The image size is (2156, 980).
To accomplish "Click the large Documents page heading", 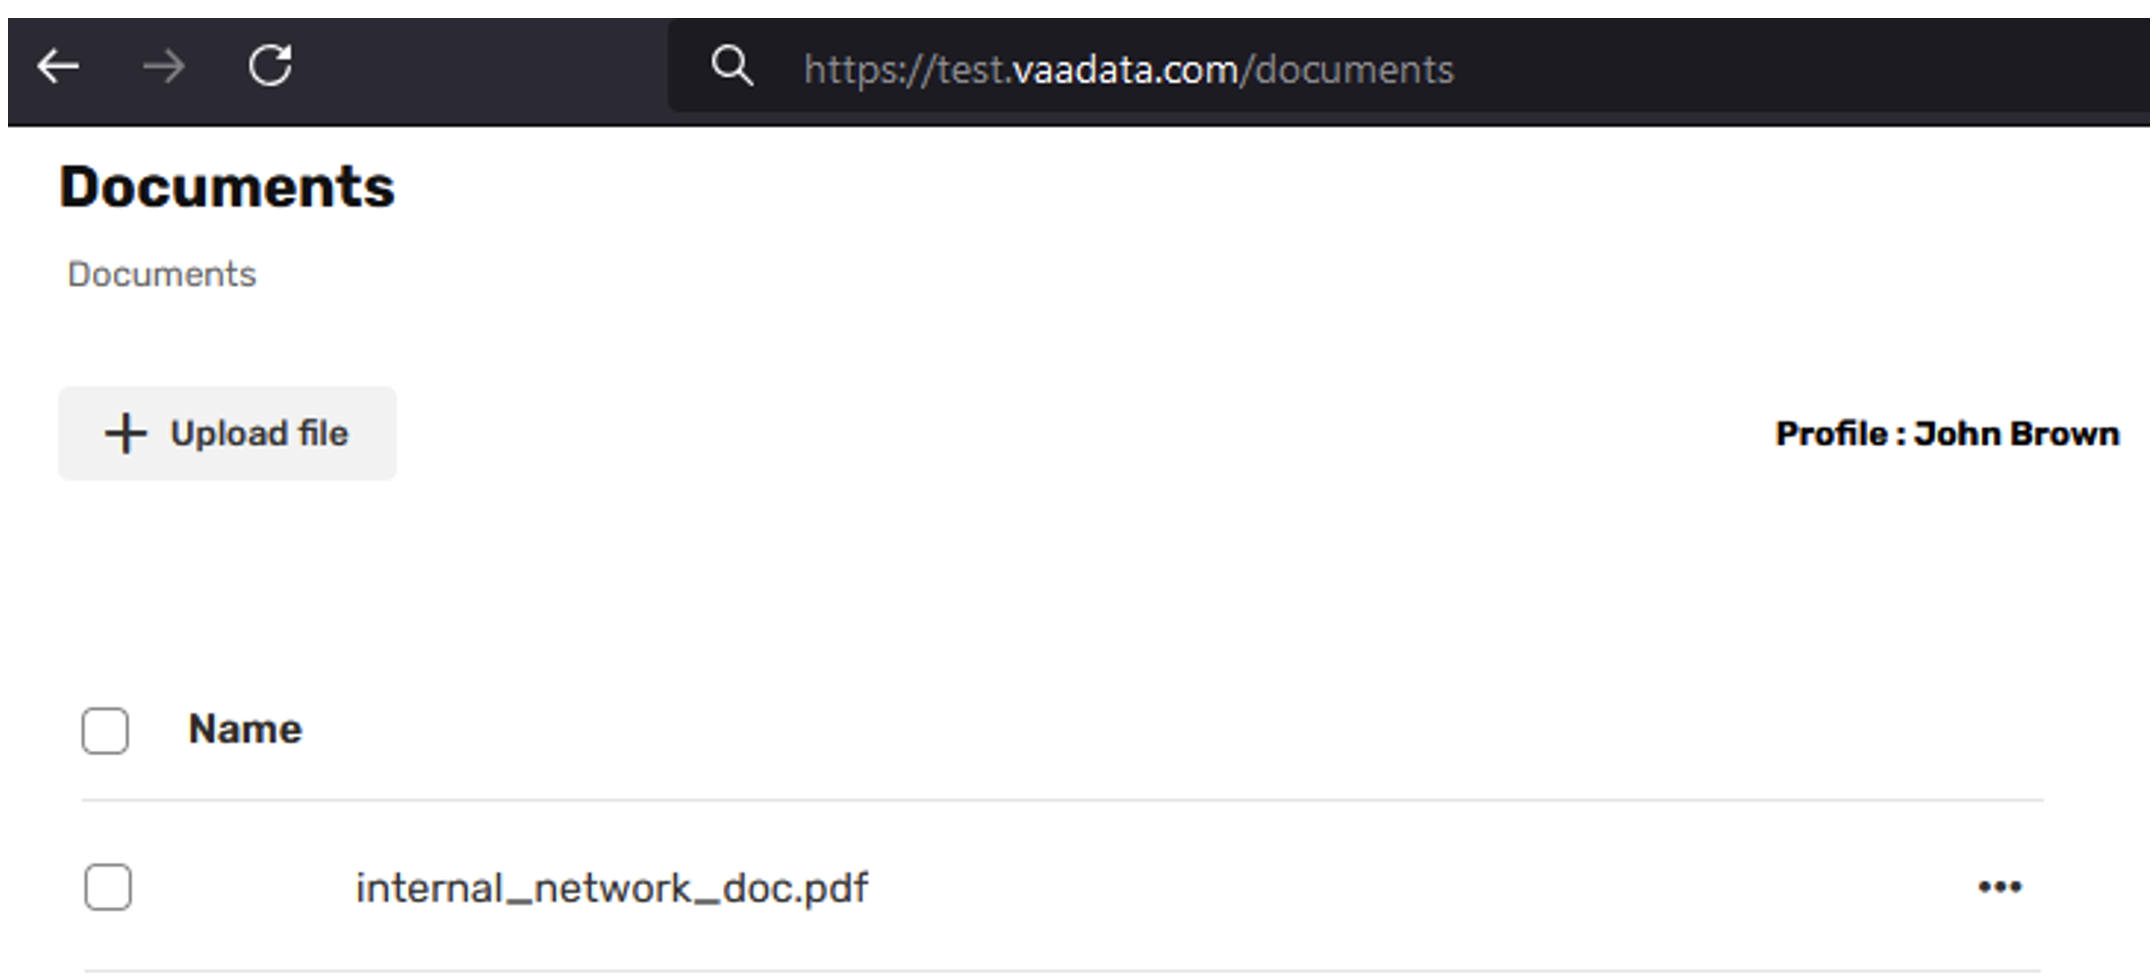I will point(227,187).
